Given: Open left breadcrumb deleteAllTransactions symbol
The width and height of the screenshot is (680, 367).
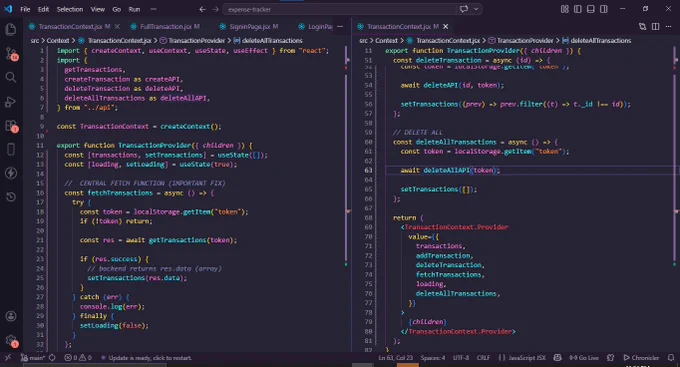Looking at the screenshot, I should (x=268, y=40).
